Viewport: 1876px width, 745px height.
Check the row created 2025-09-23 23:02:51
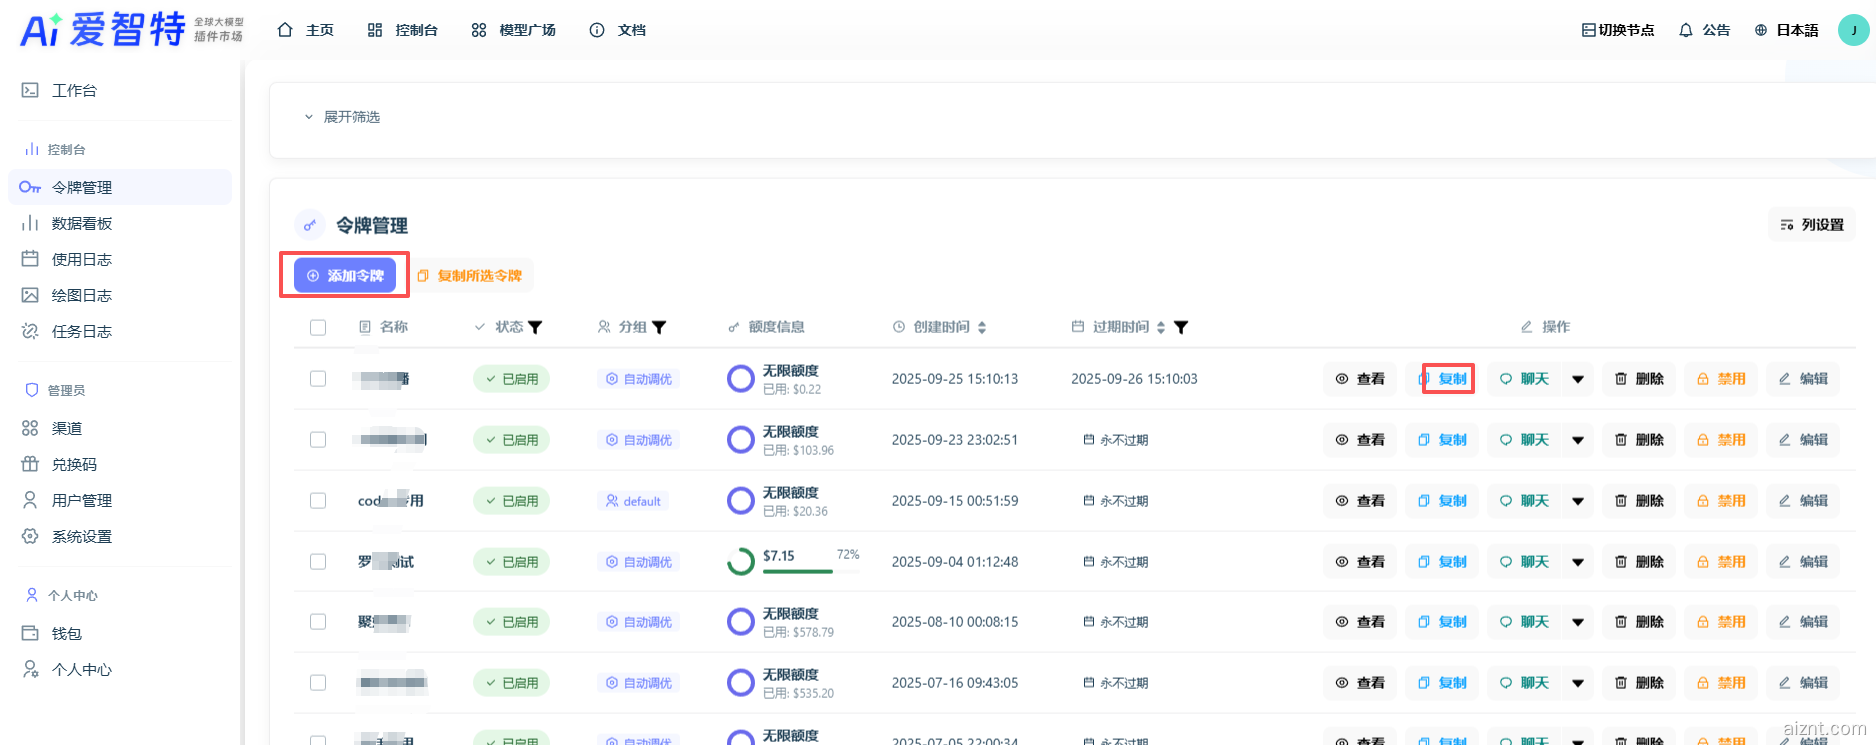[x=318, y=440]
